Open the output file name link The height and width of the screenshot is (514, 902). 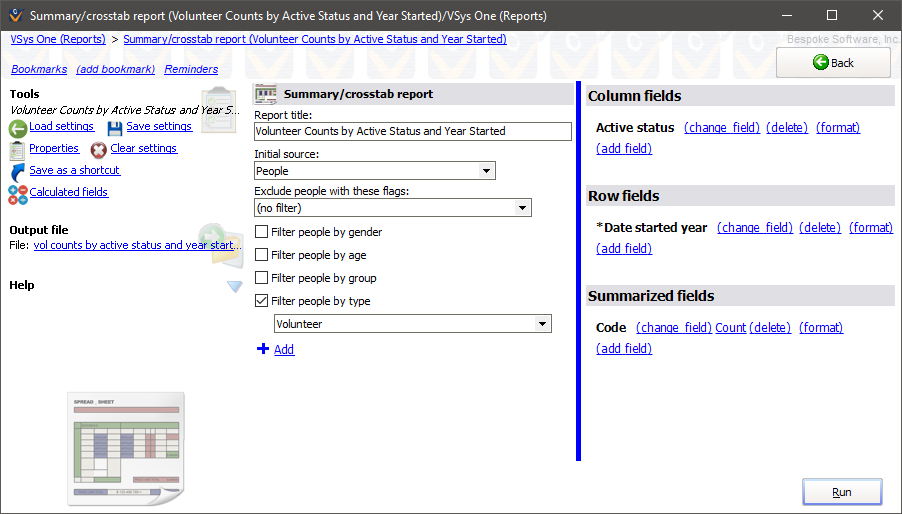click(137, 245)
